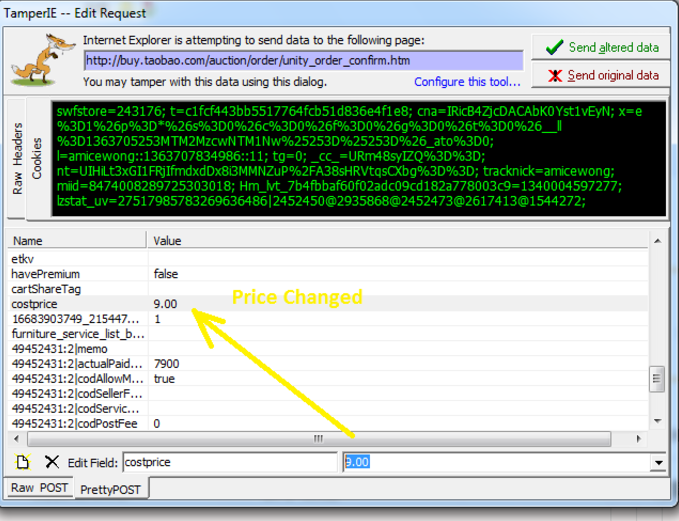Click the TamperIE fox logo
Viewport: 679px width, 521px height.
(43, 59)
